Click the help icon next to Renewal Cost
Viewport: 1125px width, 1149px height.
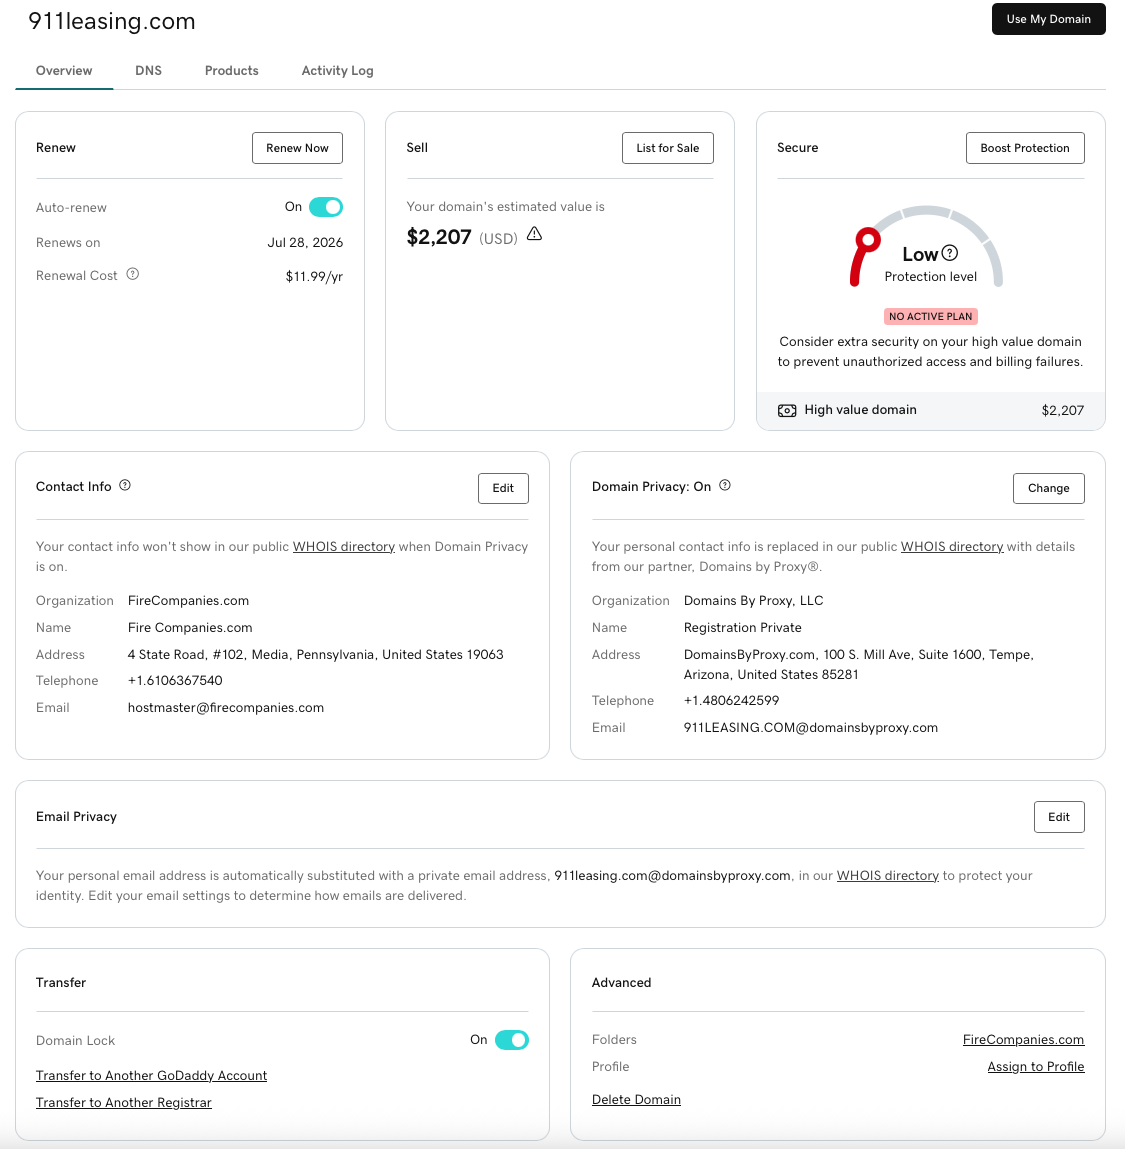coord(133,274)
